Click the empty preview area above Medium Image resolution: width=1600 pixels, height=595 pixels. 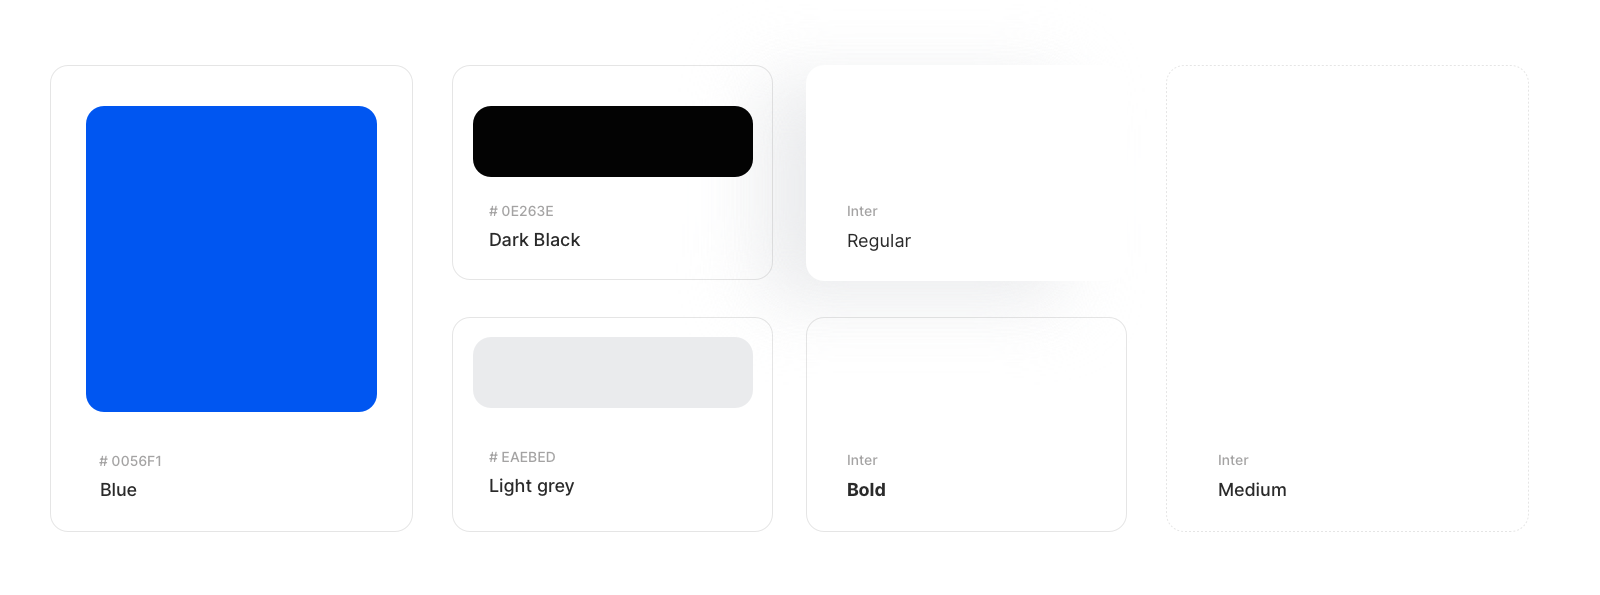click(x=1347, y=250)
